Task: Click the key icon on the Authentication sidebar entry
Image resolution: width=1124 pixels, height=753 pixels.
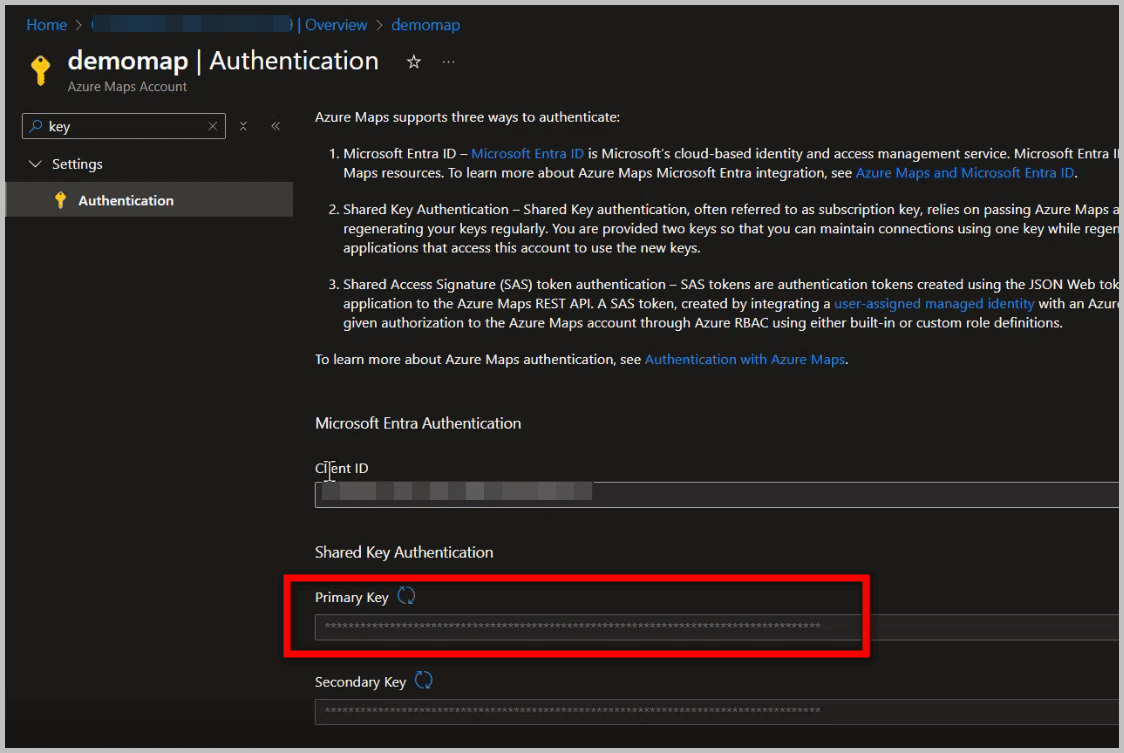Action: [59, 199]
